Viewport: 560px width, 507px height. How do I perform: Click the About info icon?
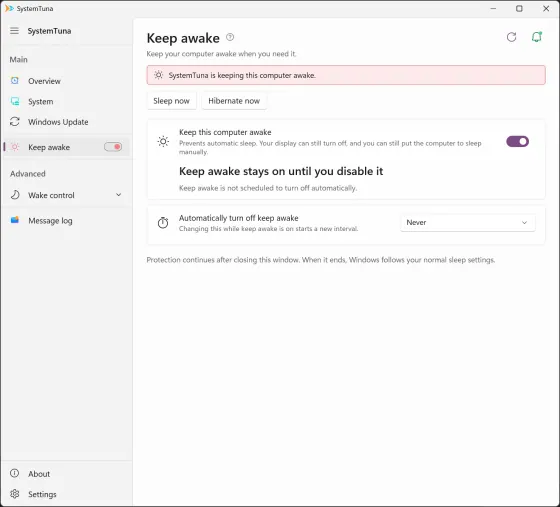coord(14,473)
